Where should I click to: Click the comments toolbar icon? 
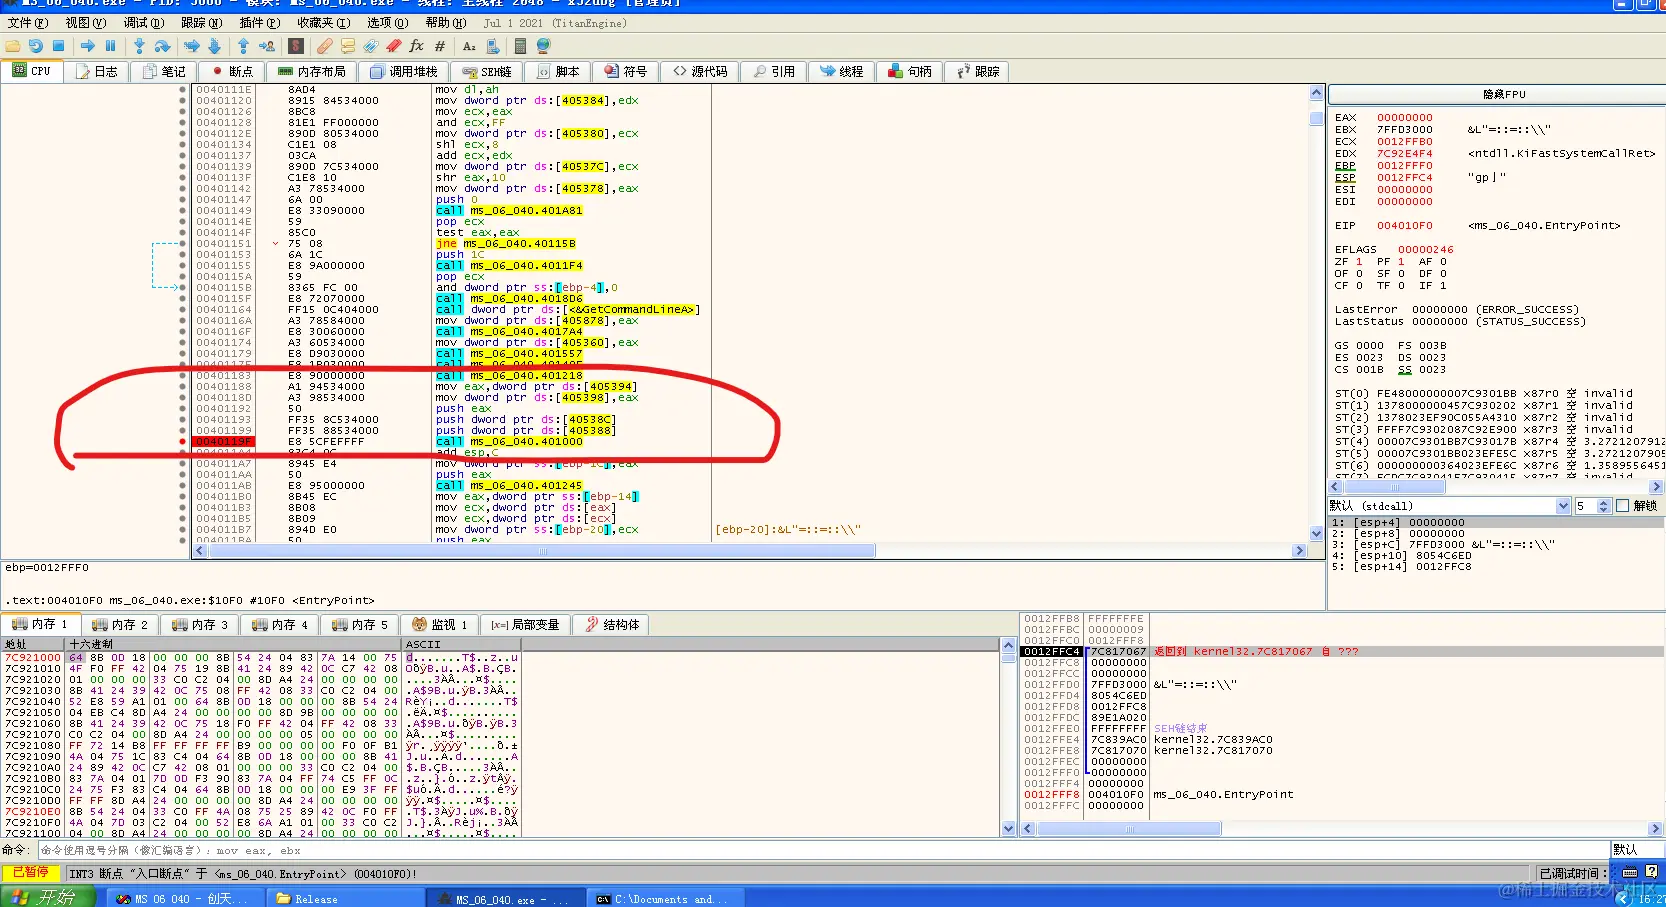[348, 46]
